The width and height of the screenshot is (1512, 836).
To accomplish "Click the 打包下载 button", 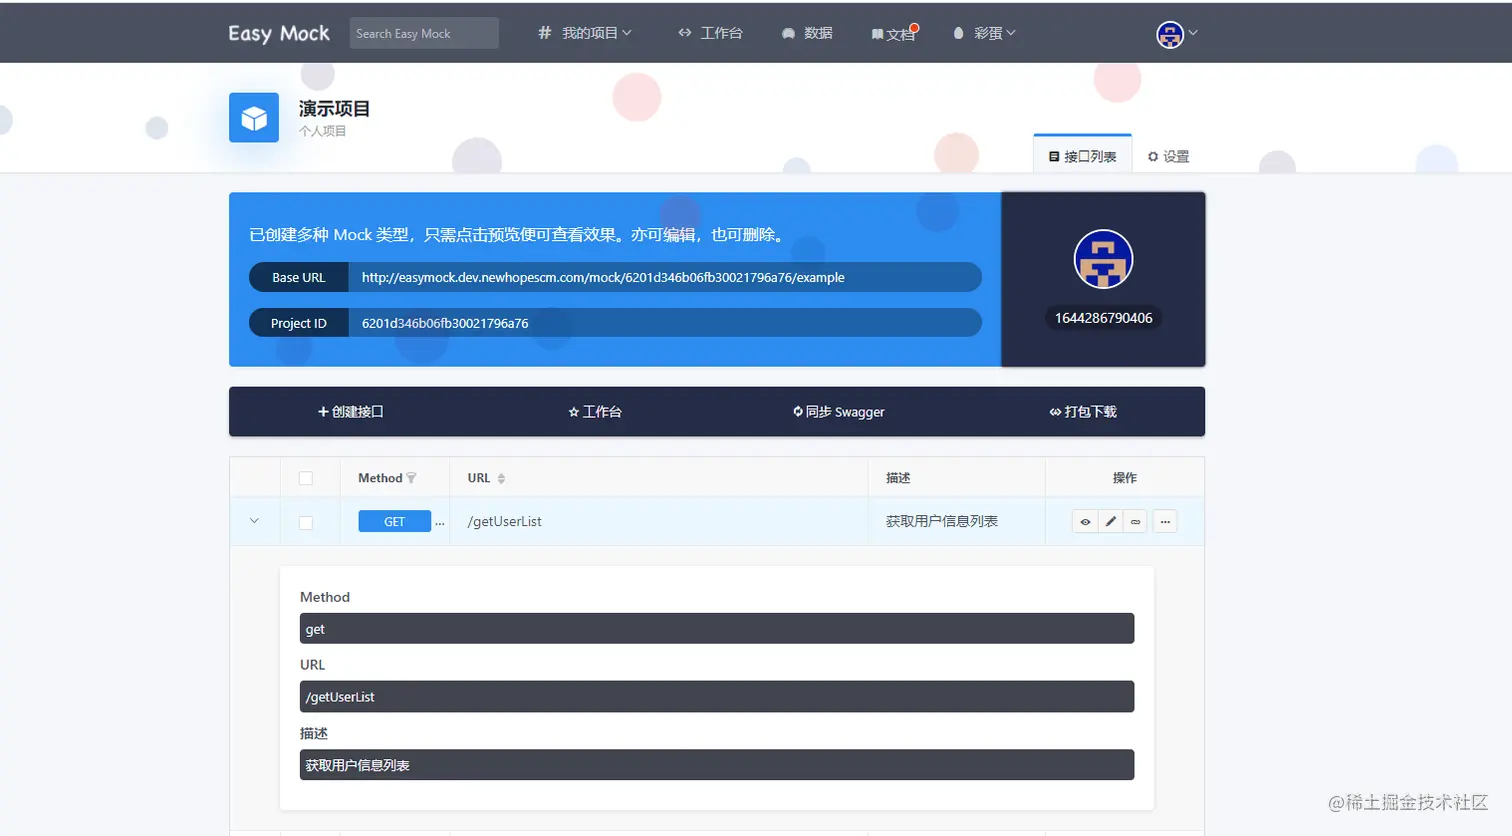I will coord(1083,411).
